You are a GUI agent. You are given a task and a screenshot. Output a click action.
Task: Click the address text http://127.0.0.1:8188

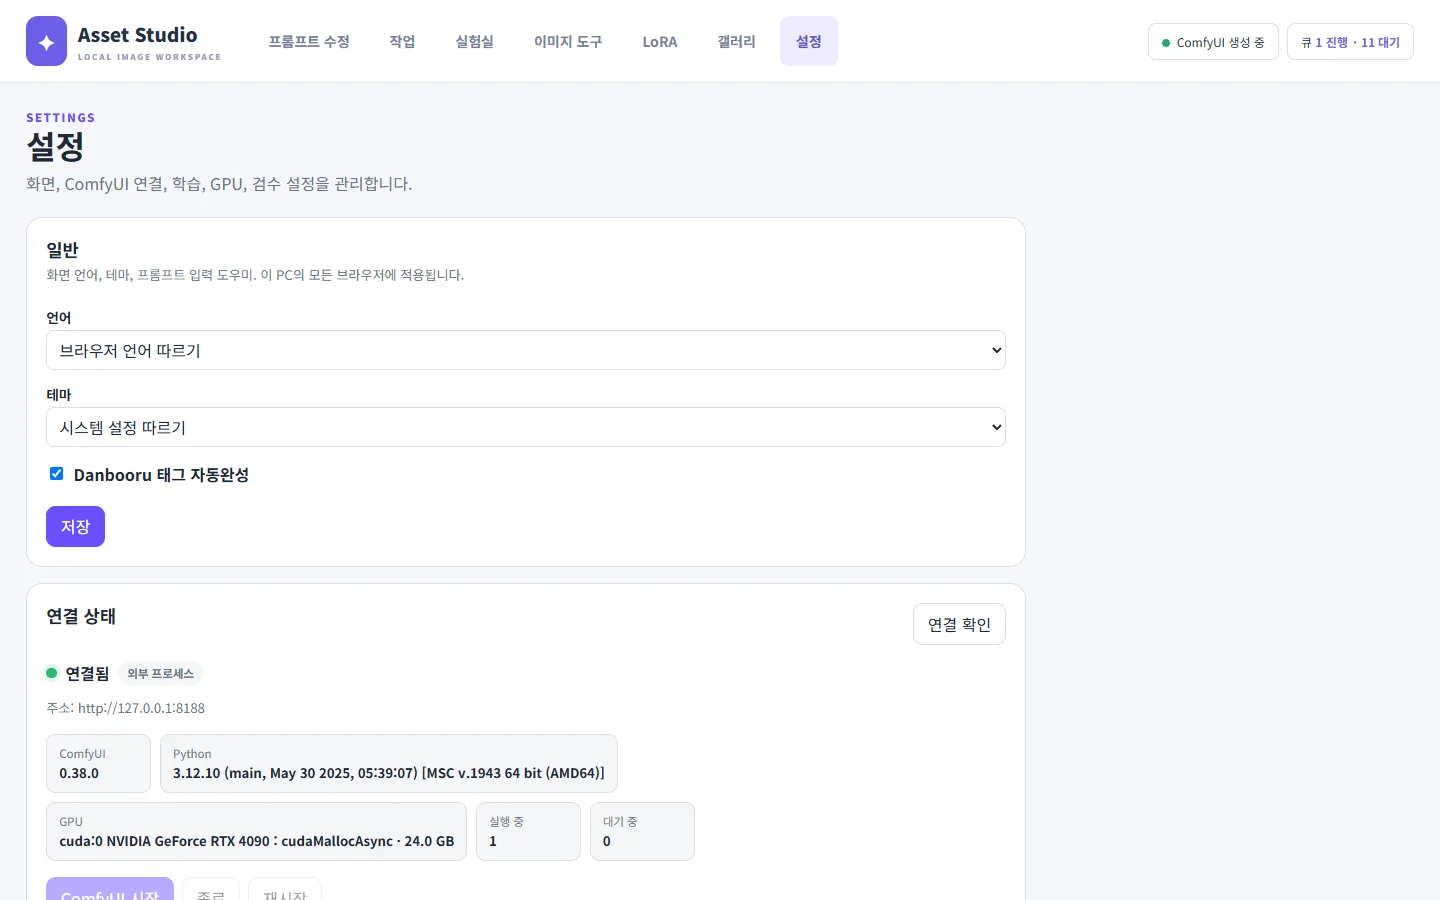coord(141,708)
